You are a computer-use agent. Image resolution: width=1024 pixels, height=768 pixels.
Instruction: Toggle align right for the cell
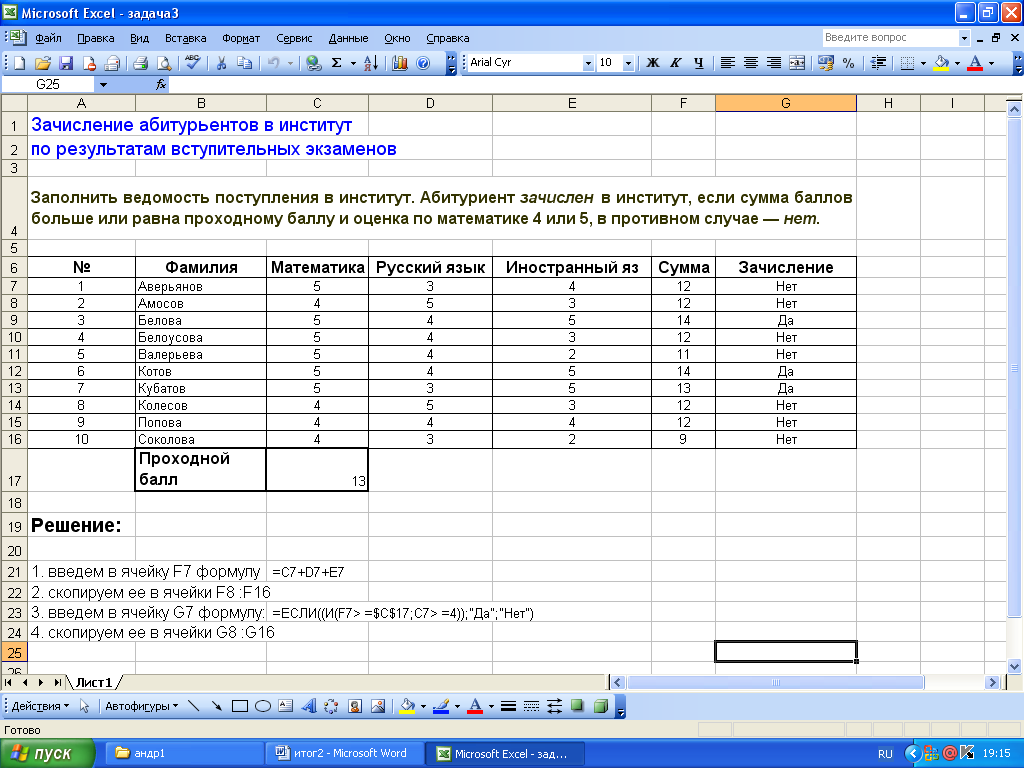click(774, 63)
